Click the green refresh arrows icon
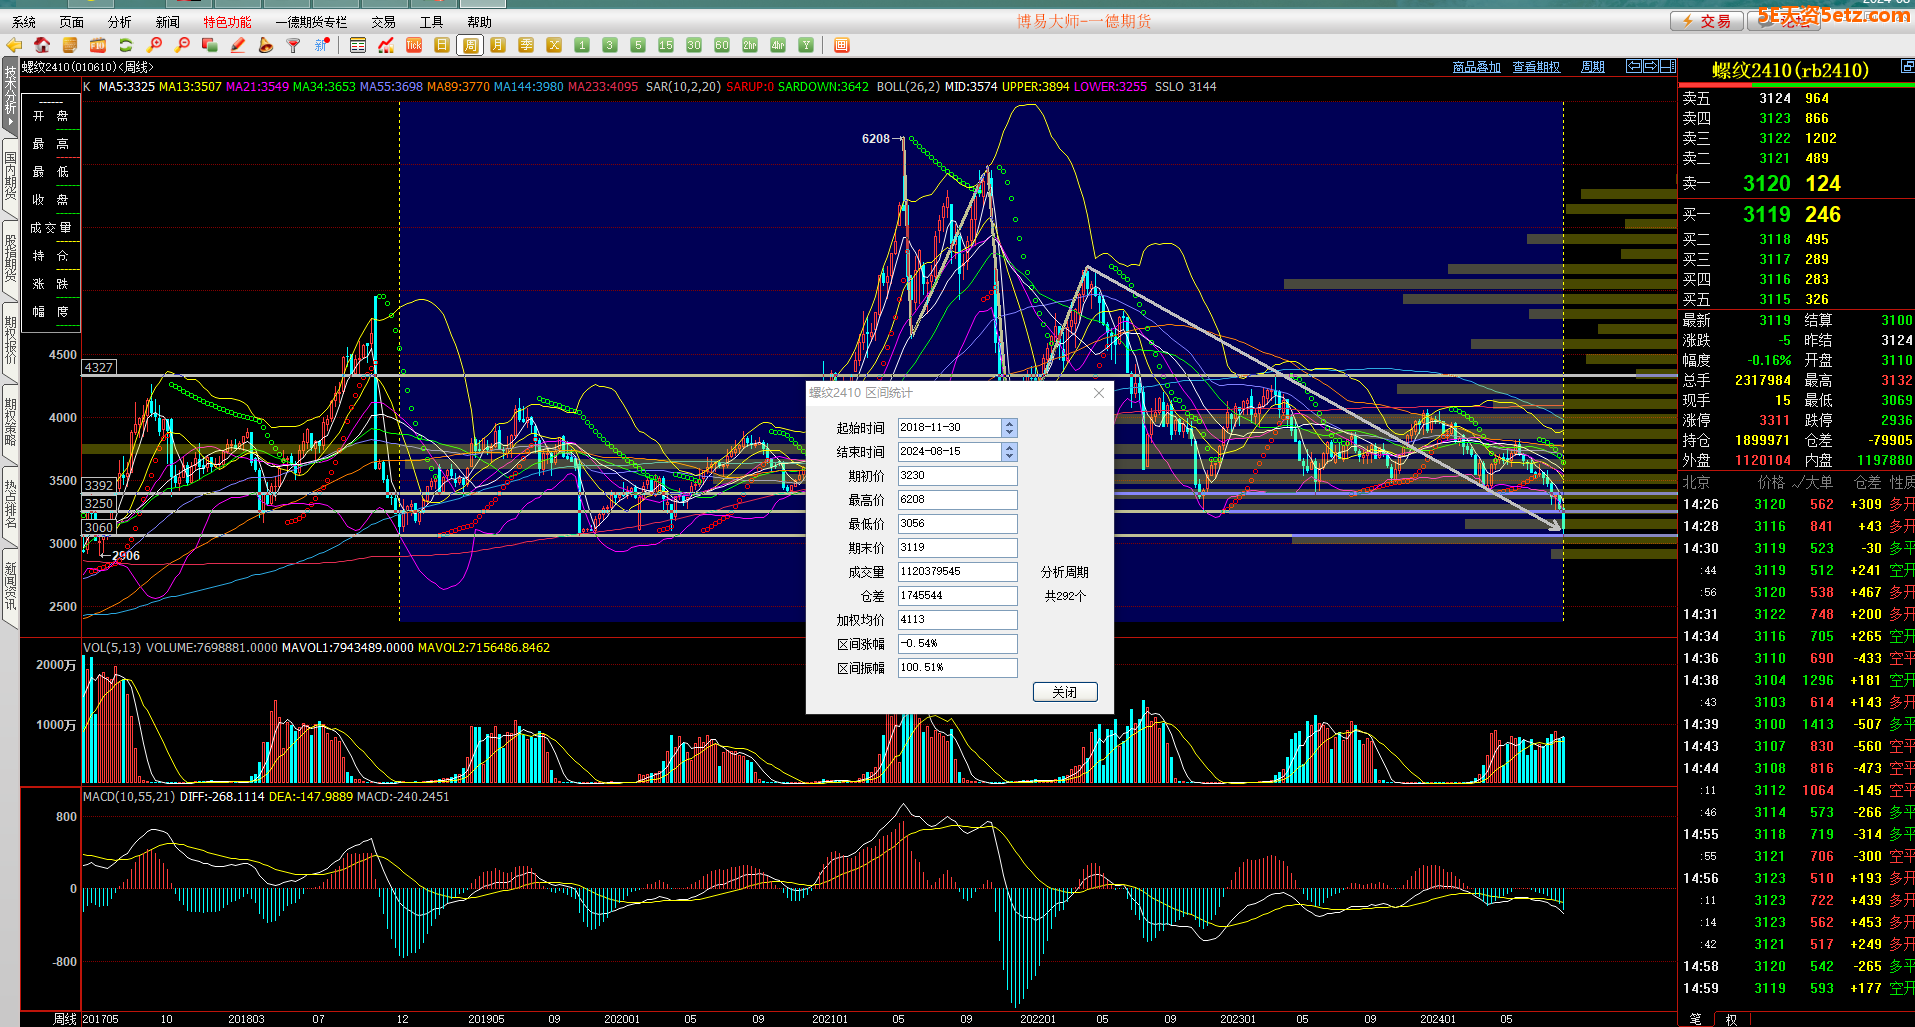The height and width of the screenshot is (1027, 1915). [x=126, y=45]
